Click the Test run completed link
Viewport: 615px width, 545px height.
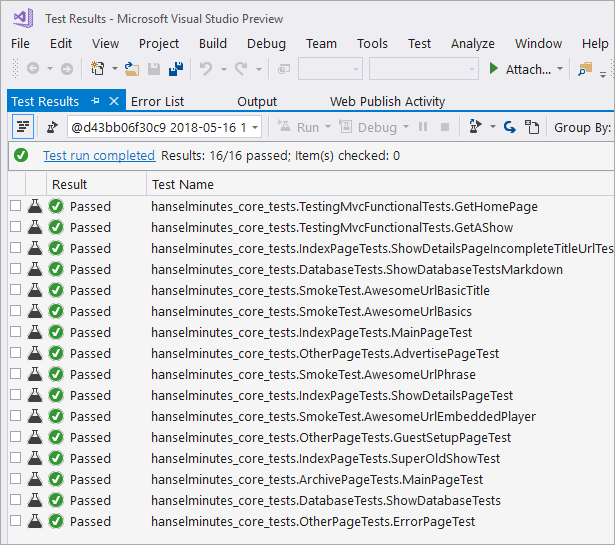pyautogui.click(x=99, y=156)
